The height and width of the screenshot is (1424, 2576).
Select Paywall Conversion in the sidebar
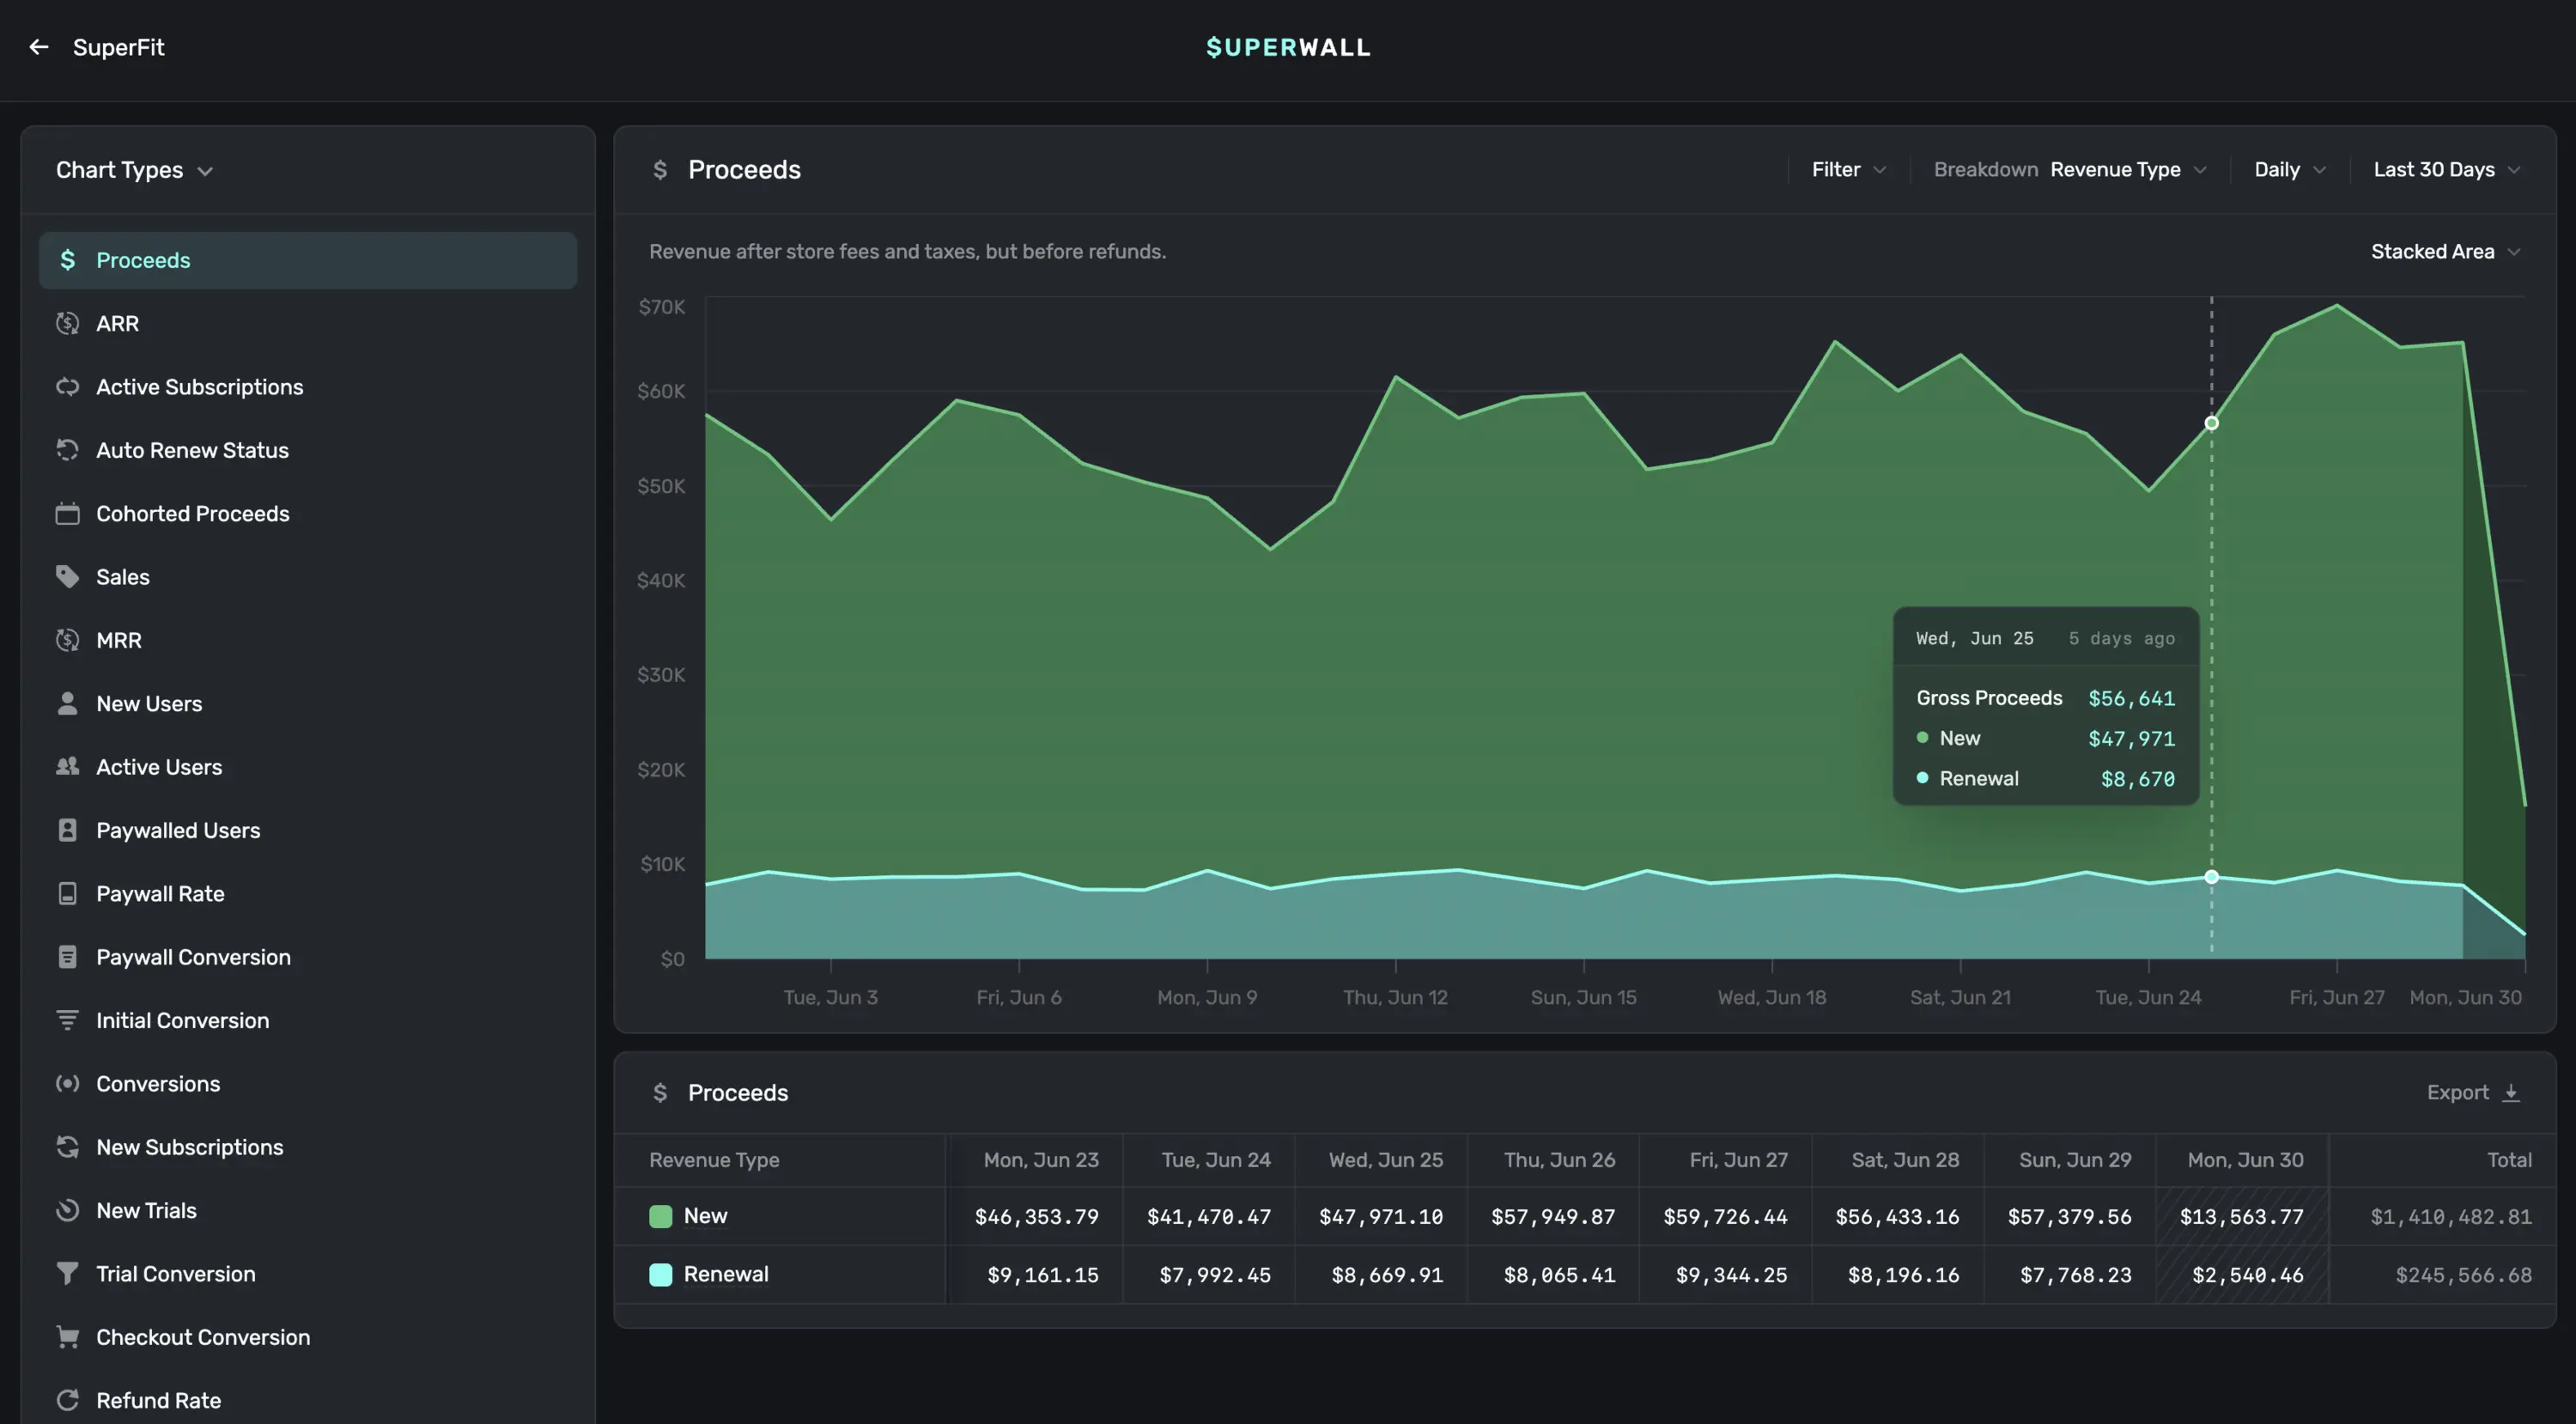tap(193, 957)
